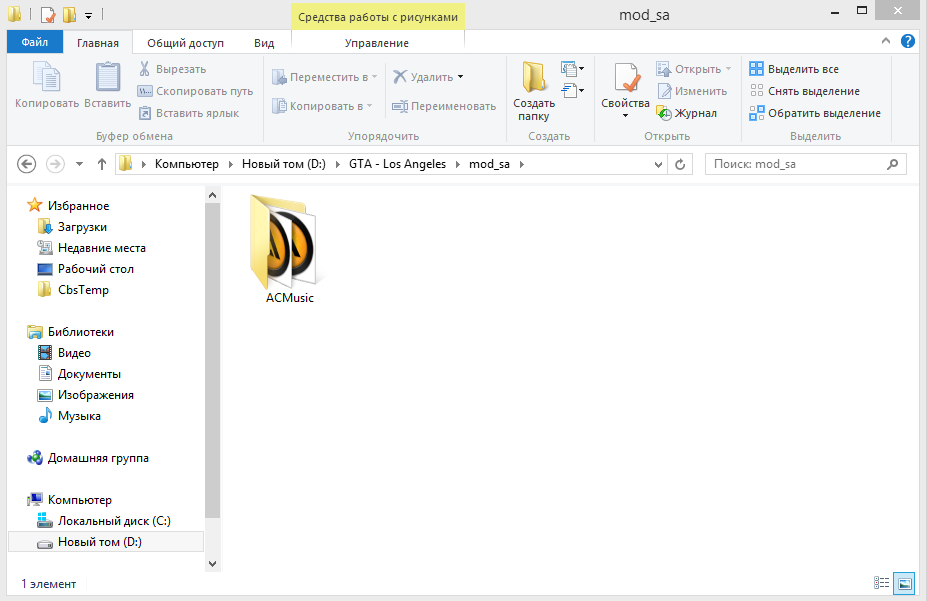Click the Paste (Вставить) clipboard icon
Image resolution: width=927 pixels, height=601 pixels.
[x=108, y=77]
